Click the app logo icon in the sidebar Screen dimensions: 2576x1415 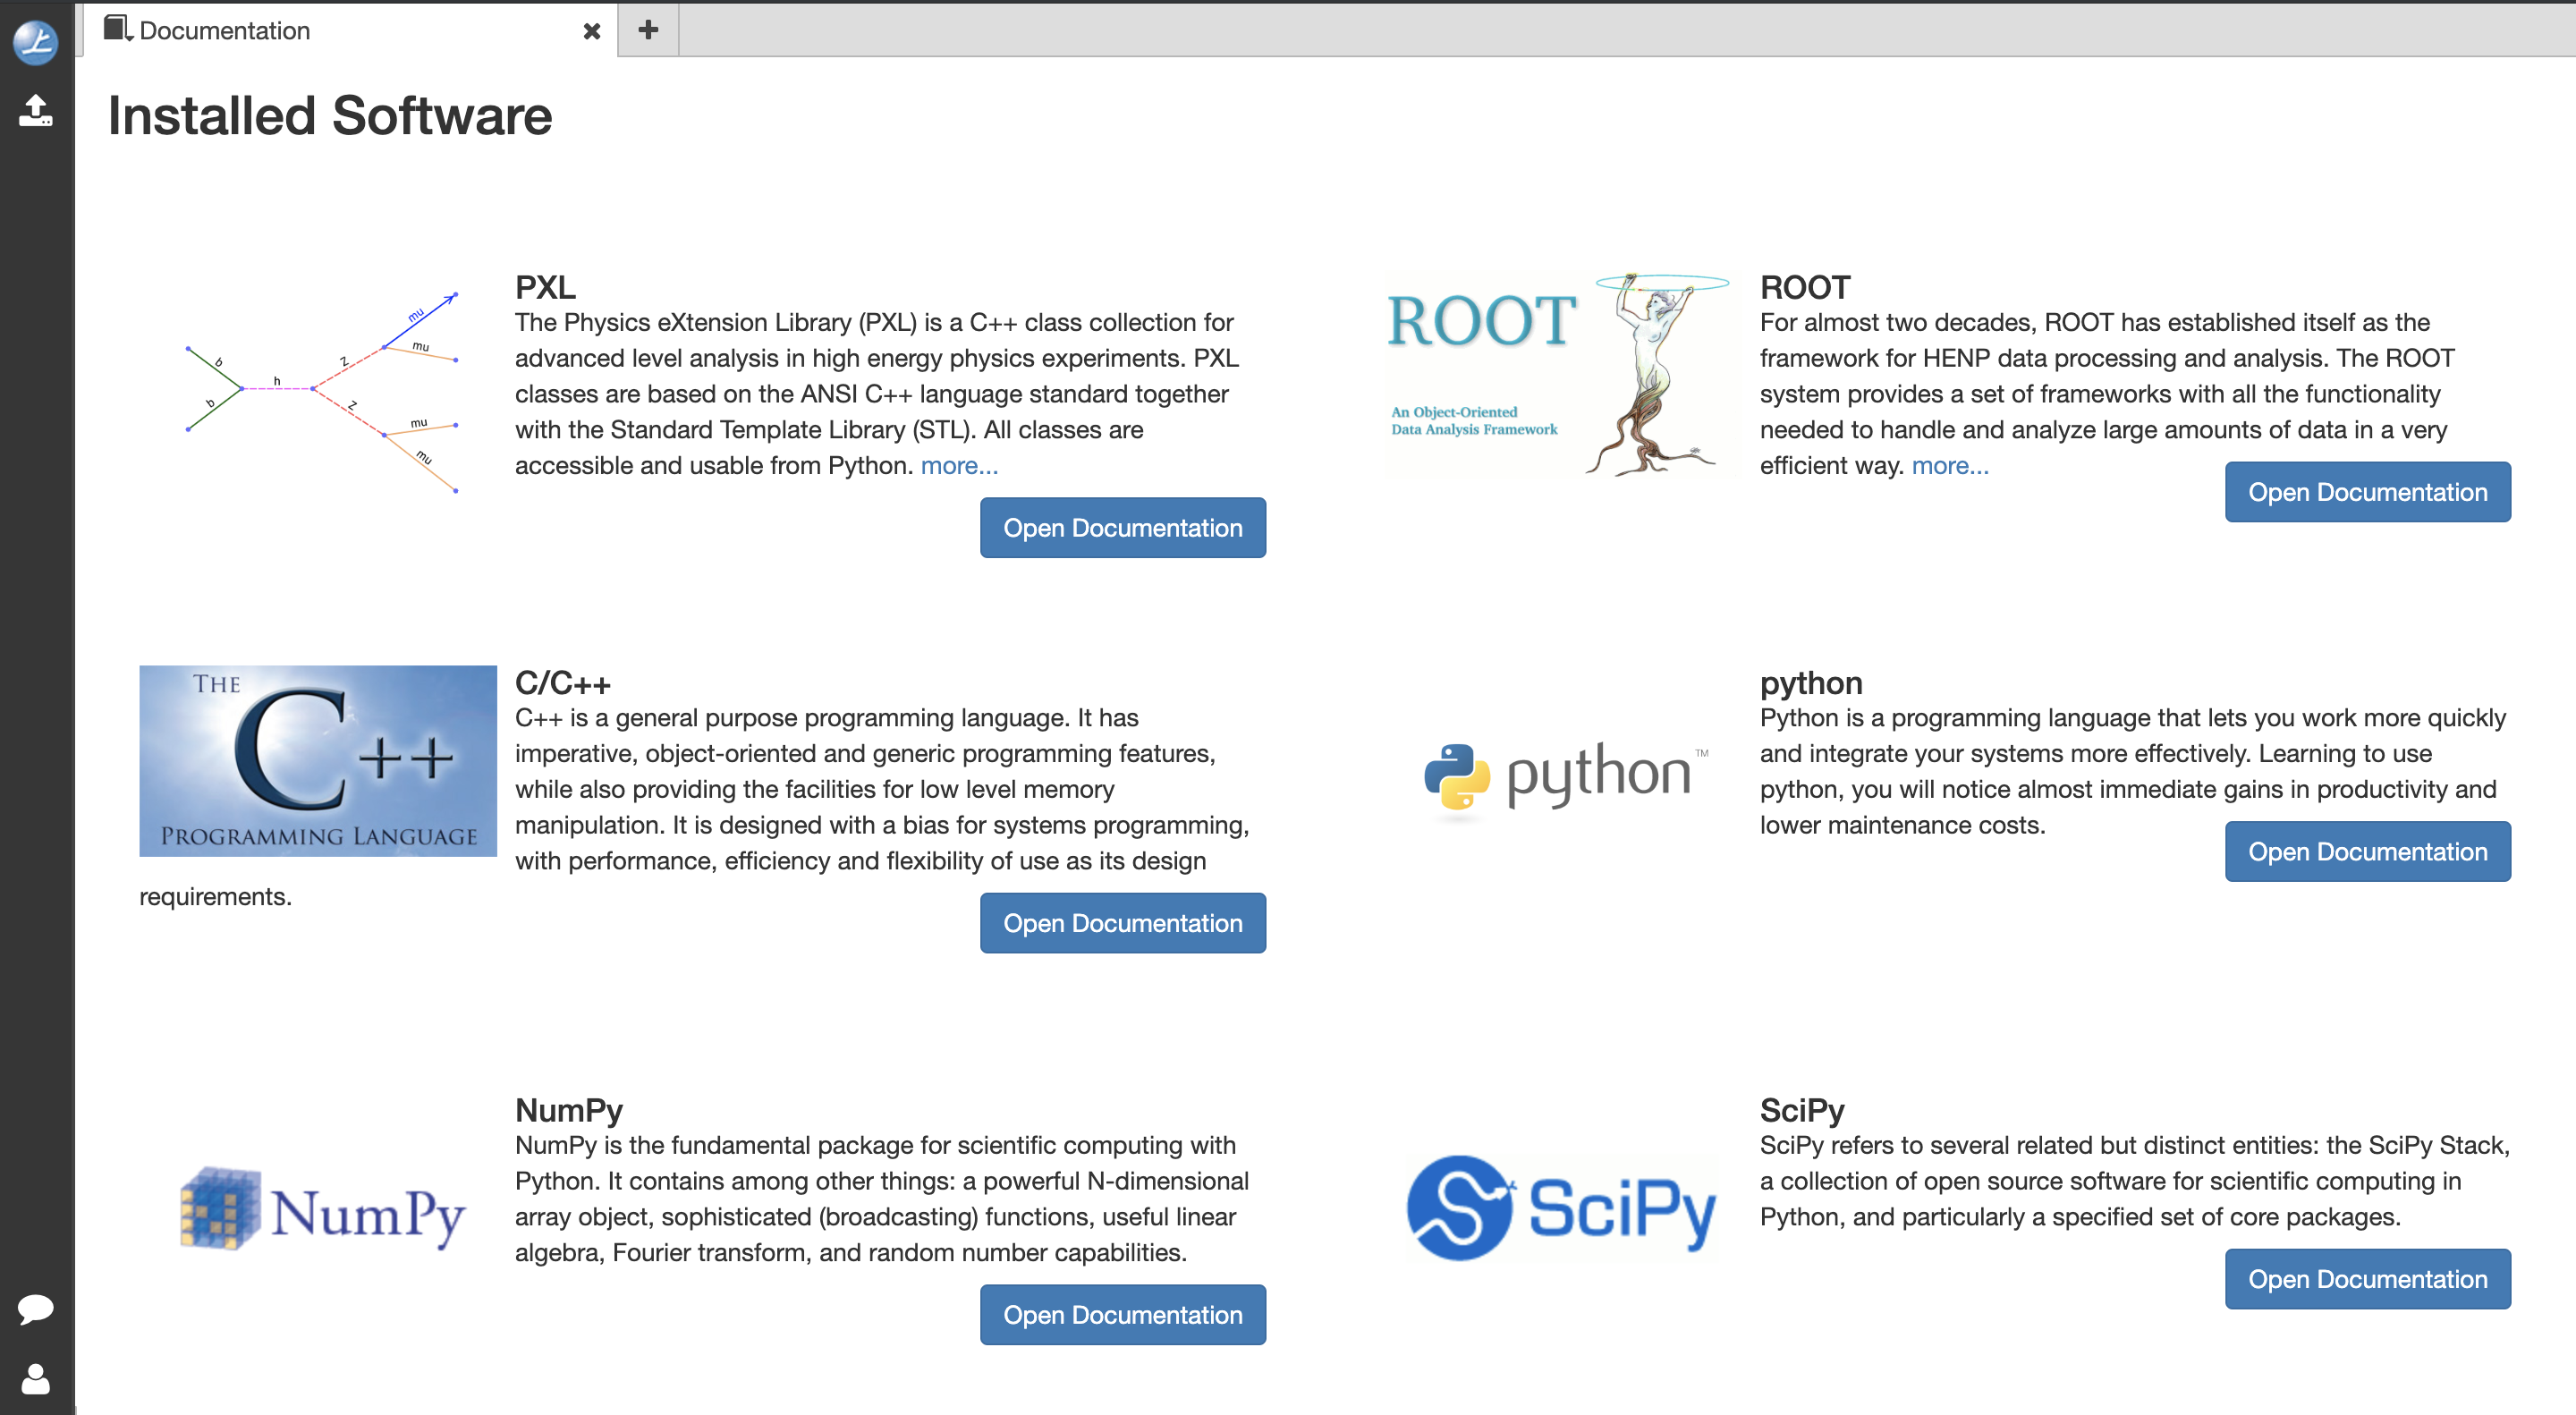pos(36,42)
